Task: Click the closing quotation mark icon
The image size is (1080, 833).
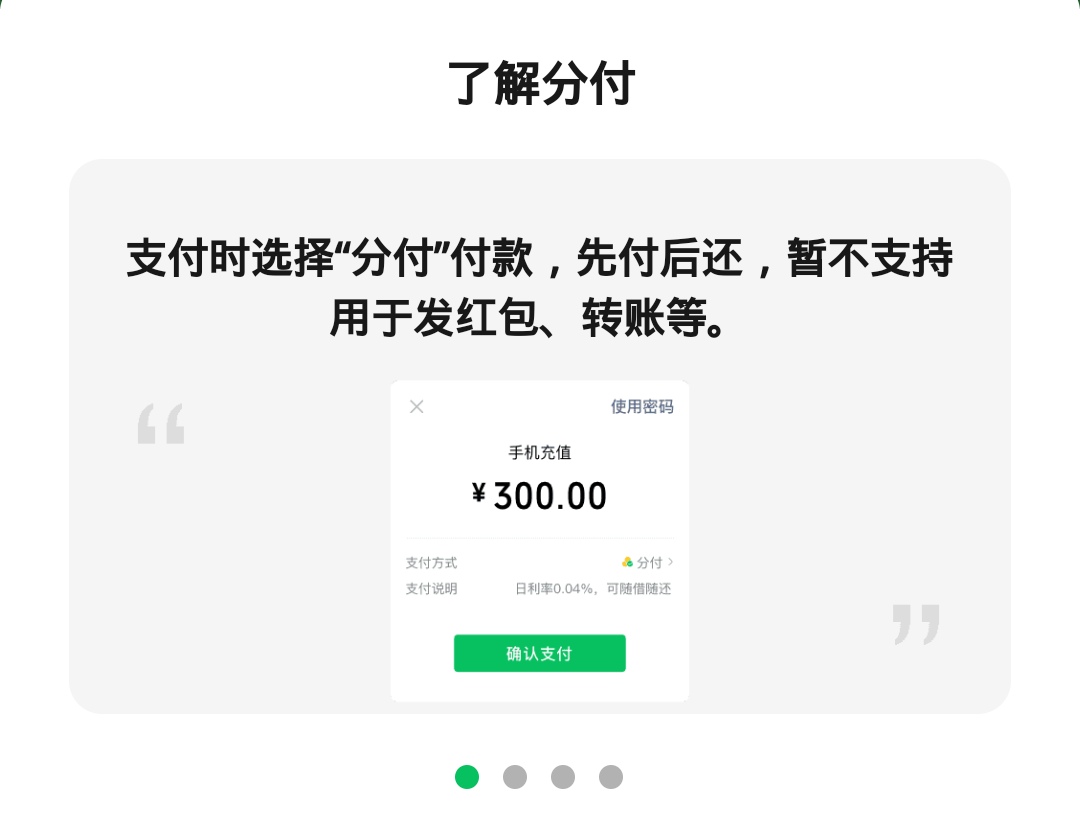Action: click(x=916, y=624)
